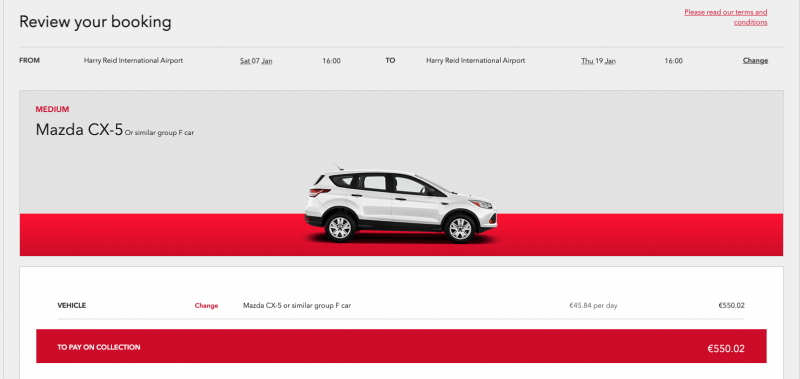This screenshot has height=379, width=800.
Task: Click the red Change link beside VEHICLE
Action: (x=206, y=306)
